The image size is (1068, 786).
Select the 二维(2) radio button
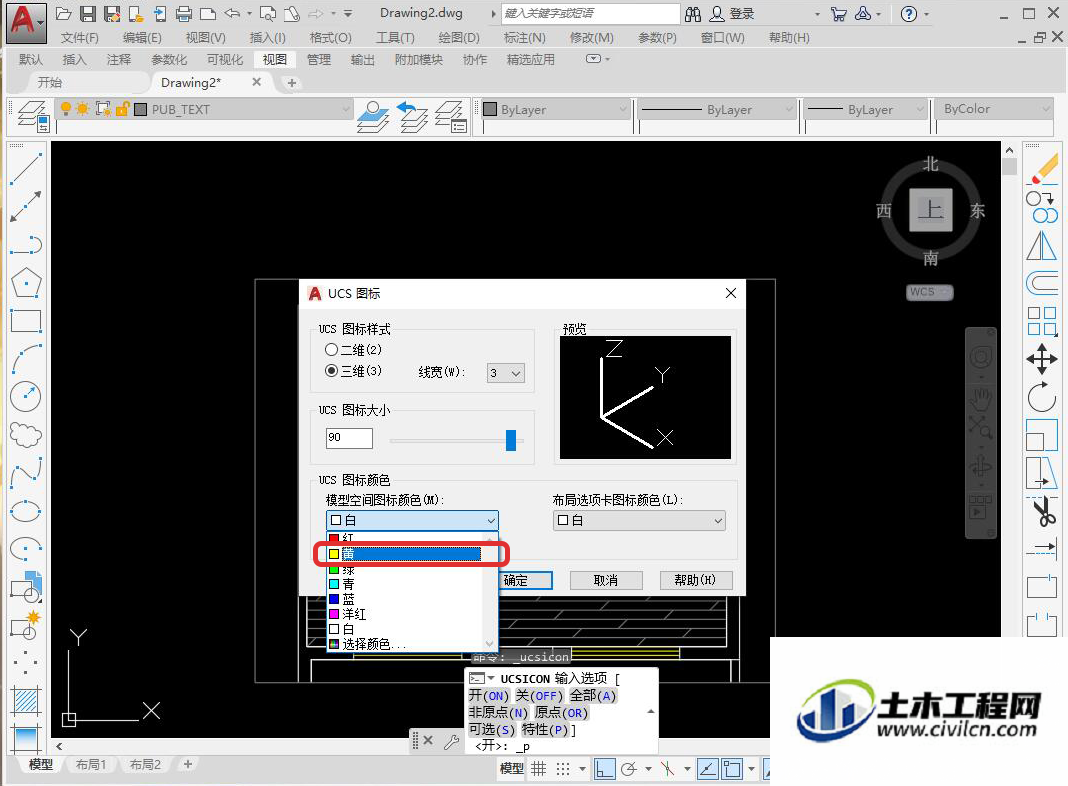tap(331, 349)
